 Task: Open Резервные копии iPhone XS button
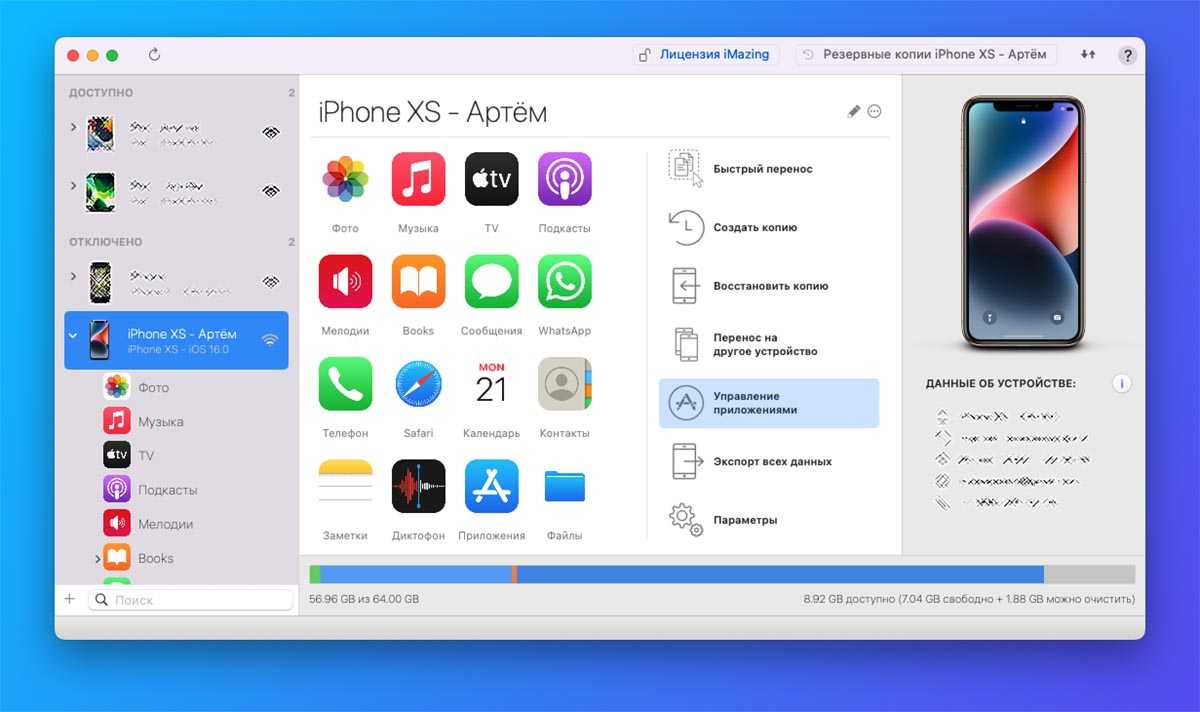[925, 55]
